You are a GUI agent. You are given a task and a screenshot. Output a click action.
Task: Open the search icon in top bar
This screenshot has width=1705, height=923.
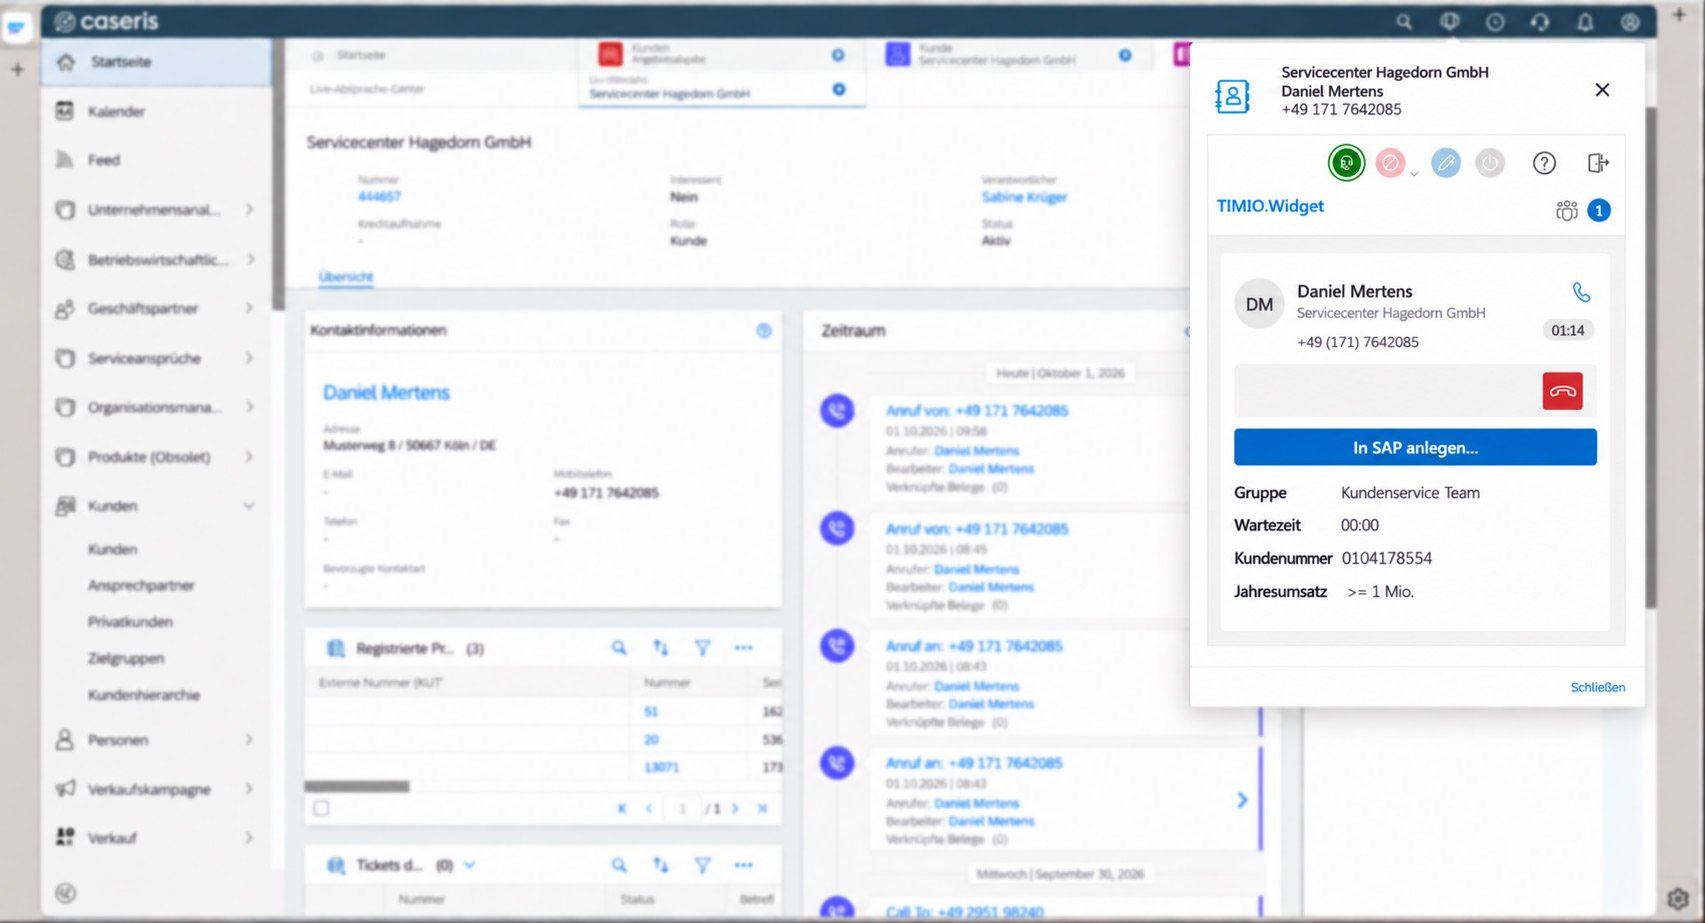pos(1404,21)
